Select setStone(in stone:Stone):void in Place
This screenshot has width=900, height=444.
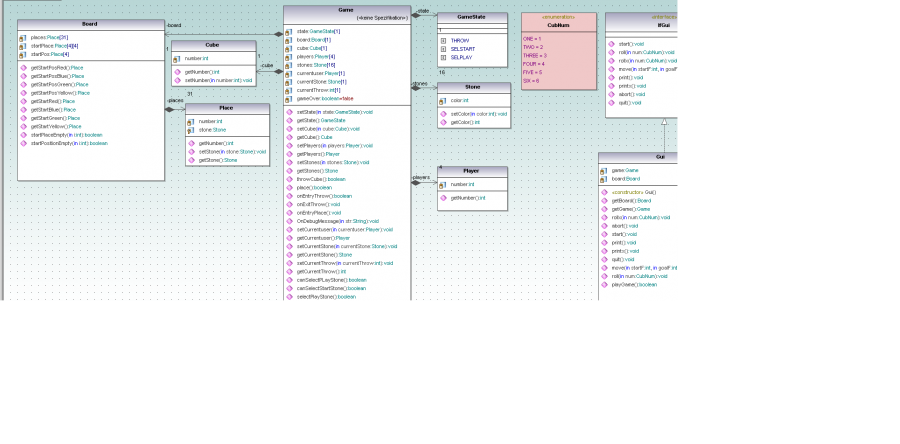232,152
